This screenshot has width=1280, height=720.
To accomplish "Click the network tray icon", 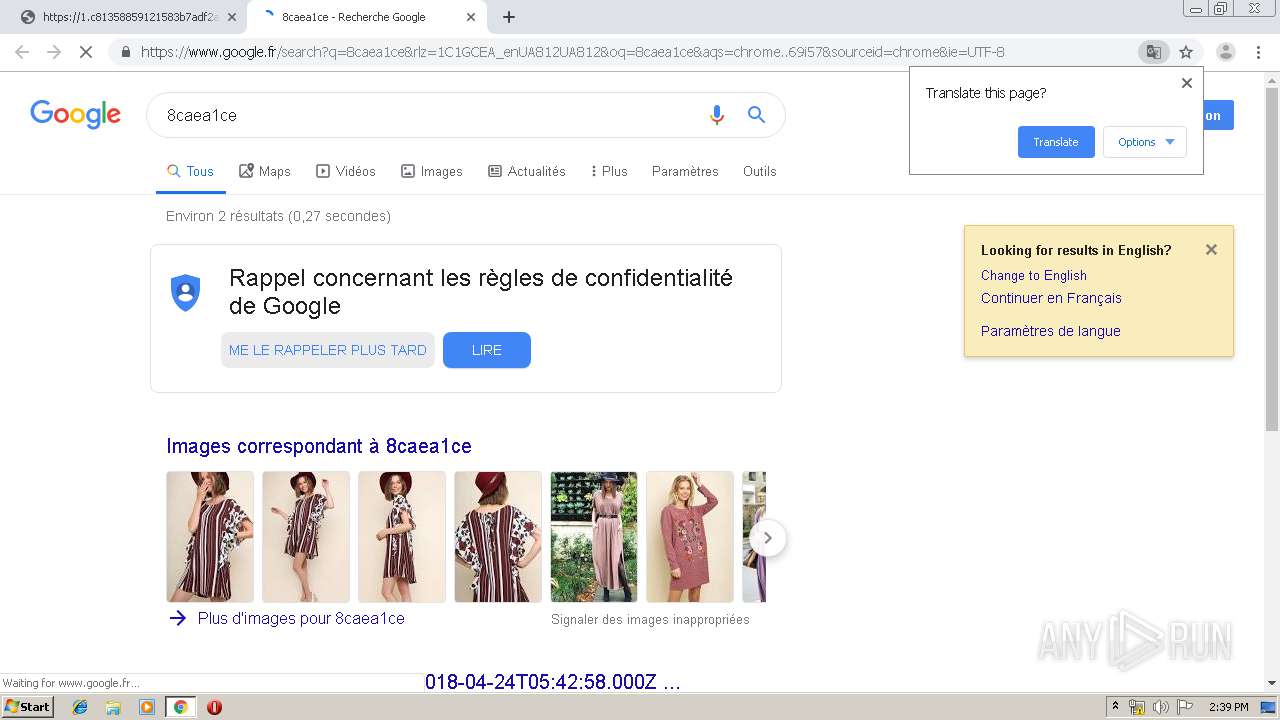I will (x=1137, y=707).
